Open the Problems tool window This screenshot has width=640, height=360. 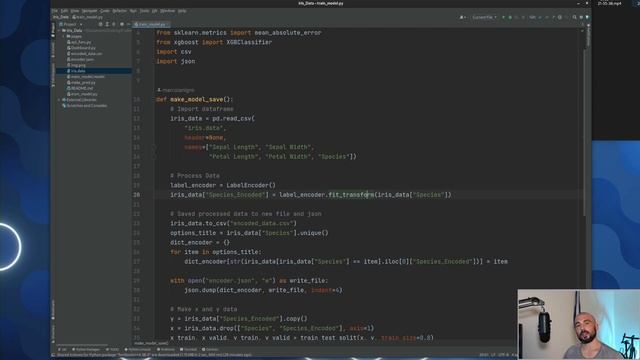tap(166, 349)
